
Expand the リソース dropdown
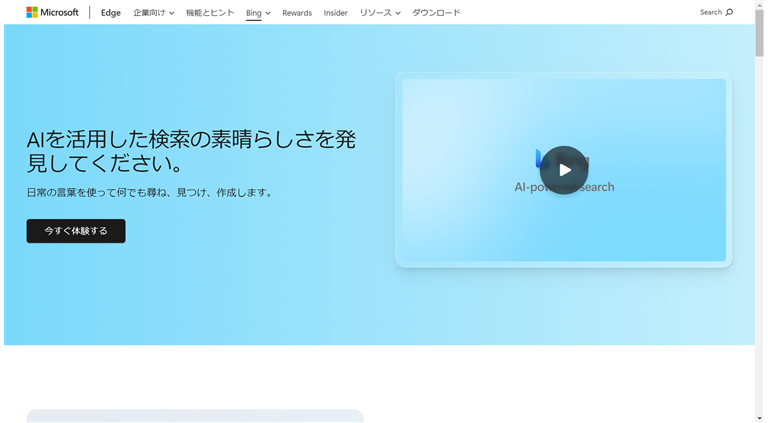tap(380, 13)
